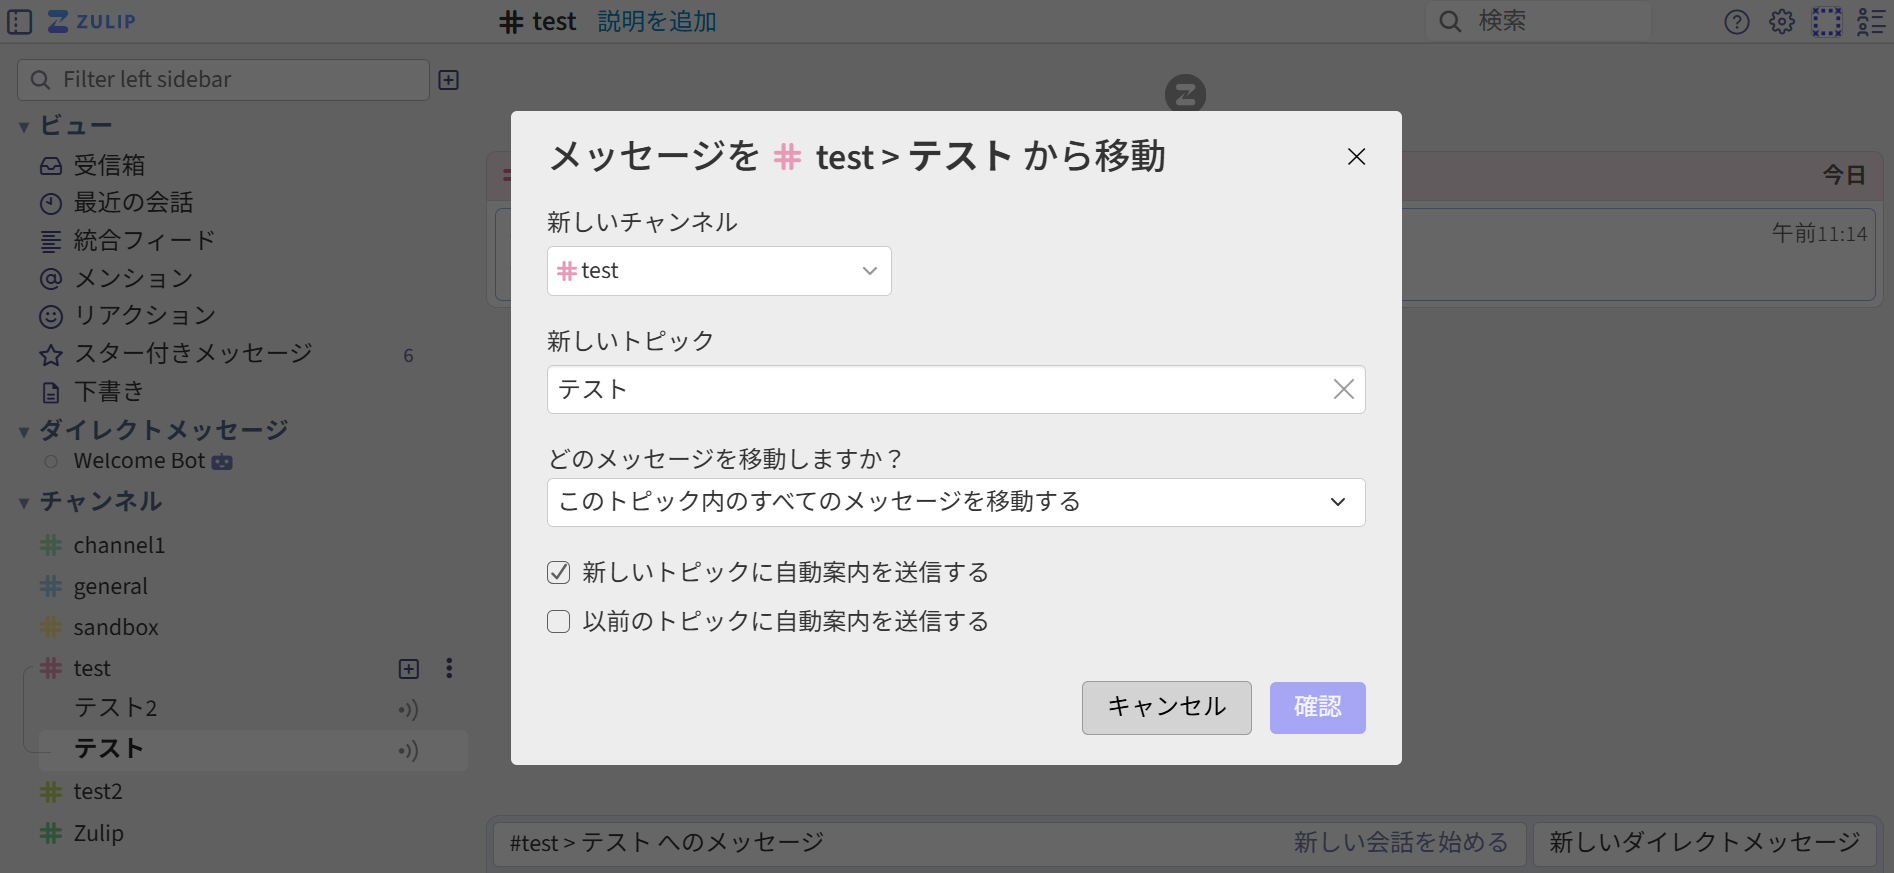Open the help menu question mark icon
The width and height of the screenshot is (1894, 873).
pos(1737,22)
